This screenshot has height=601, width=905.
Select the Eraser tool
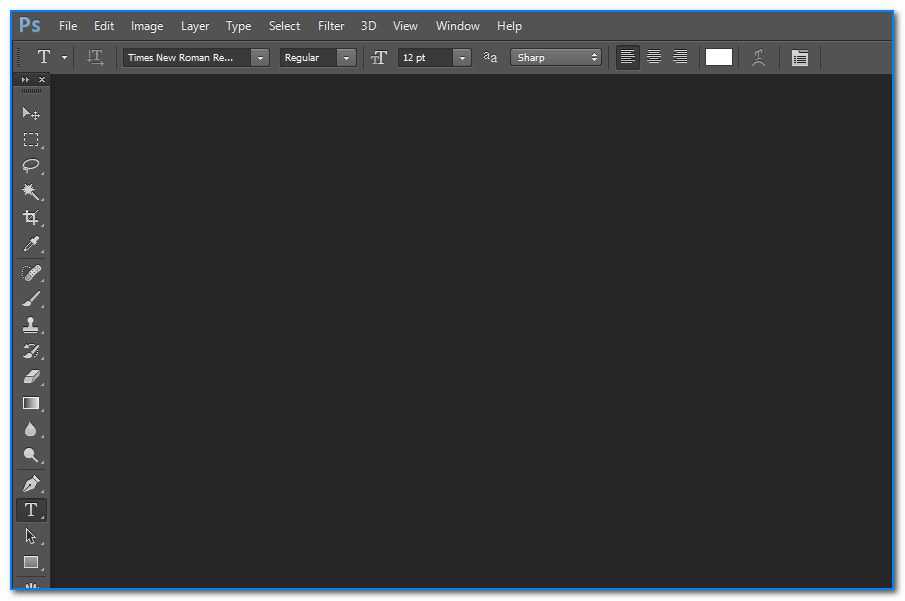click(x=31, y=377)
